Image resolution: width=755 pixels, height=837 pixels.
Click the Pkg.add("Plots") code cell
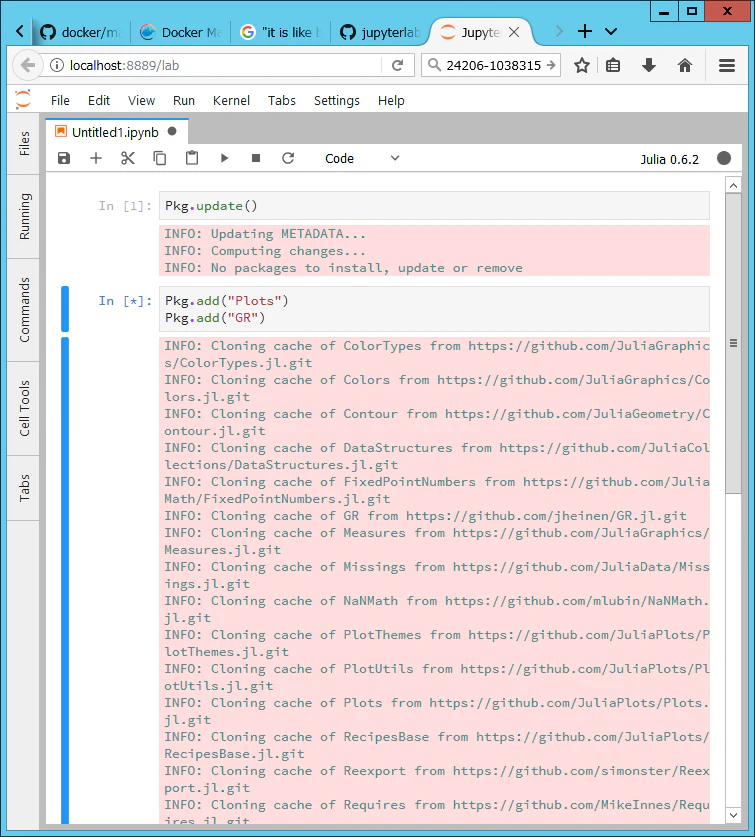tap(434, 309)
